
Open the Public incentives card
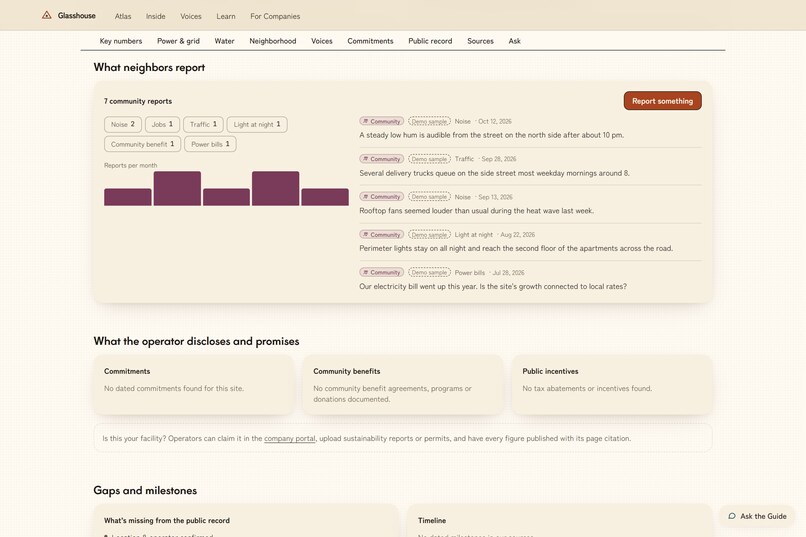tap(612, 384)
